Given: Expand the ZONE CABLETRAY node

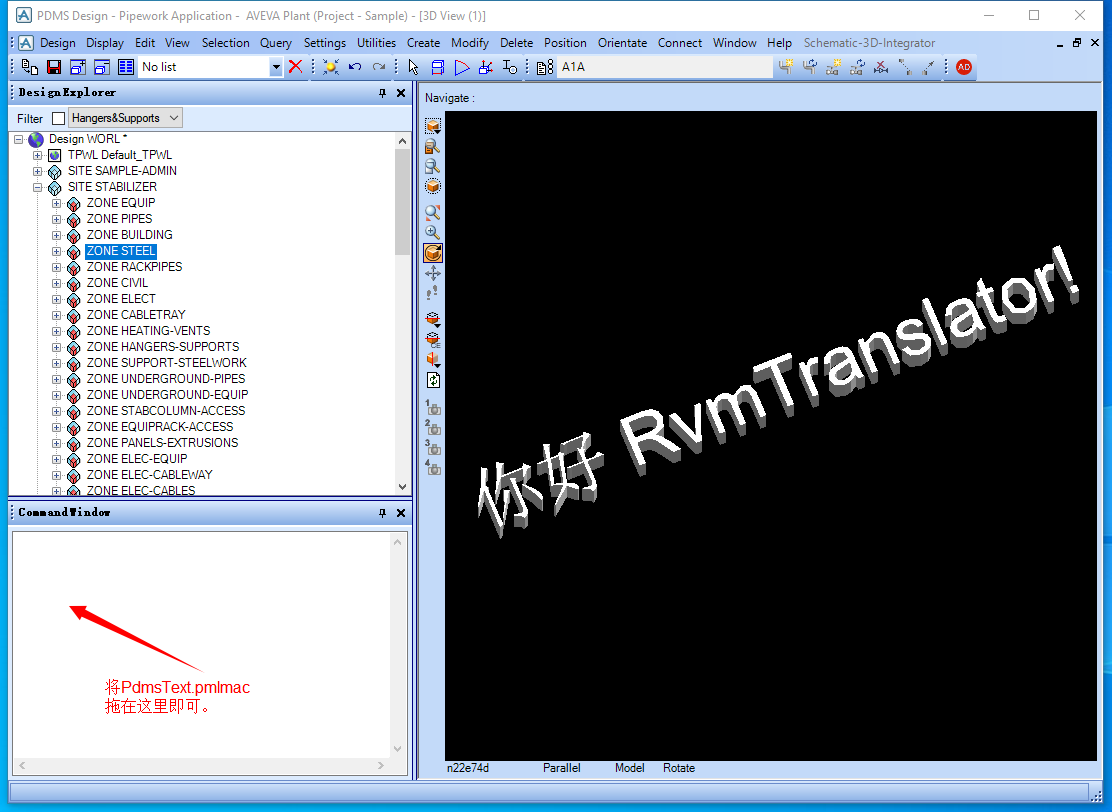Looking at the screenshot, I should pos(57,315).
